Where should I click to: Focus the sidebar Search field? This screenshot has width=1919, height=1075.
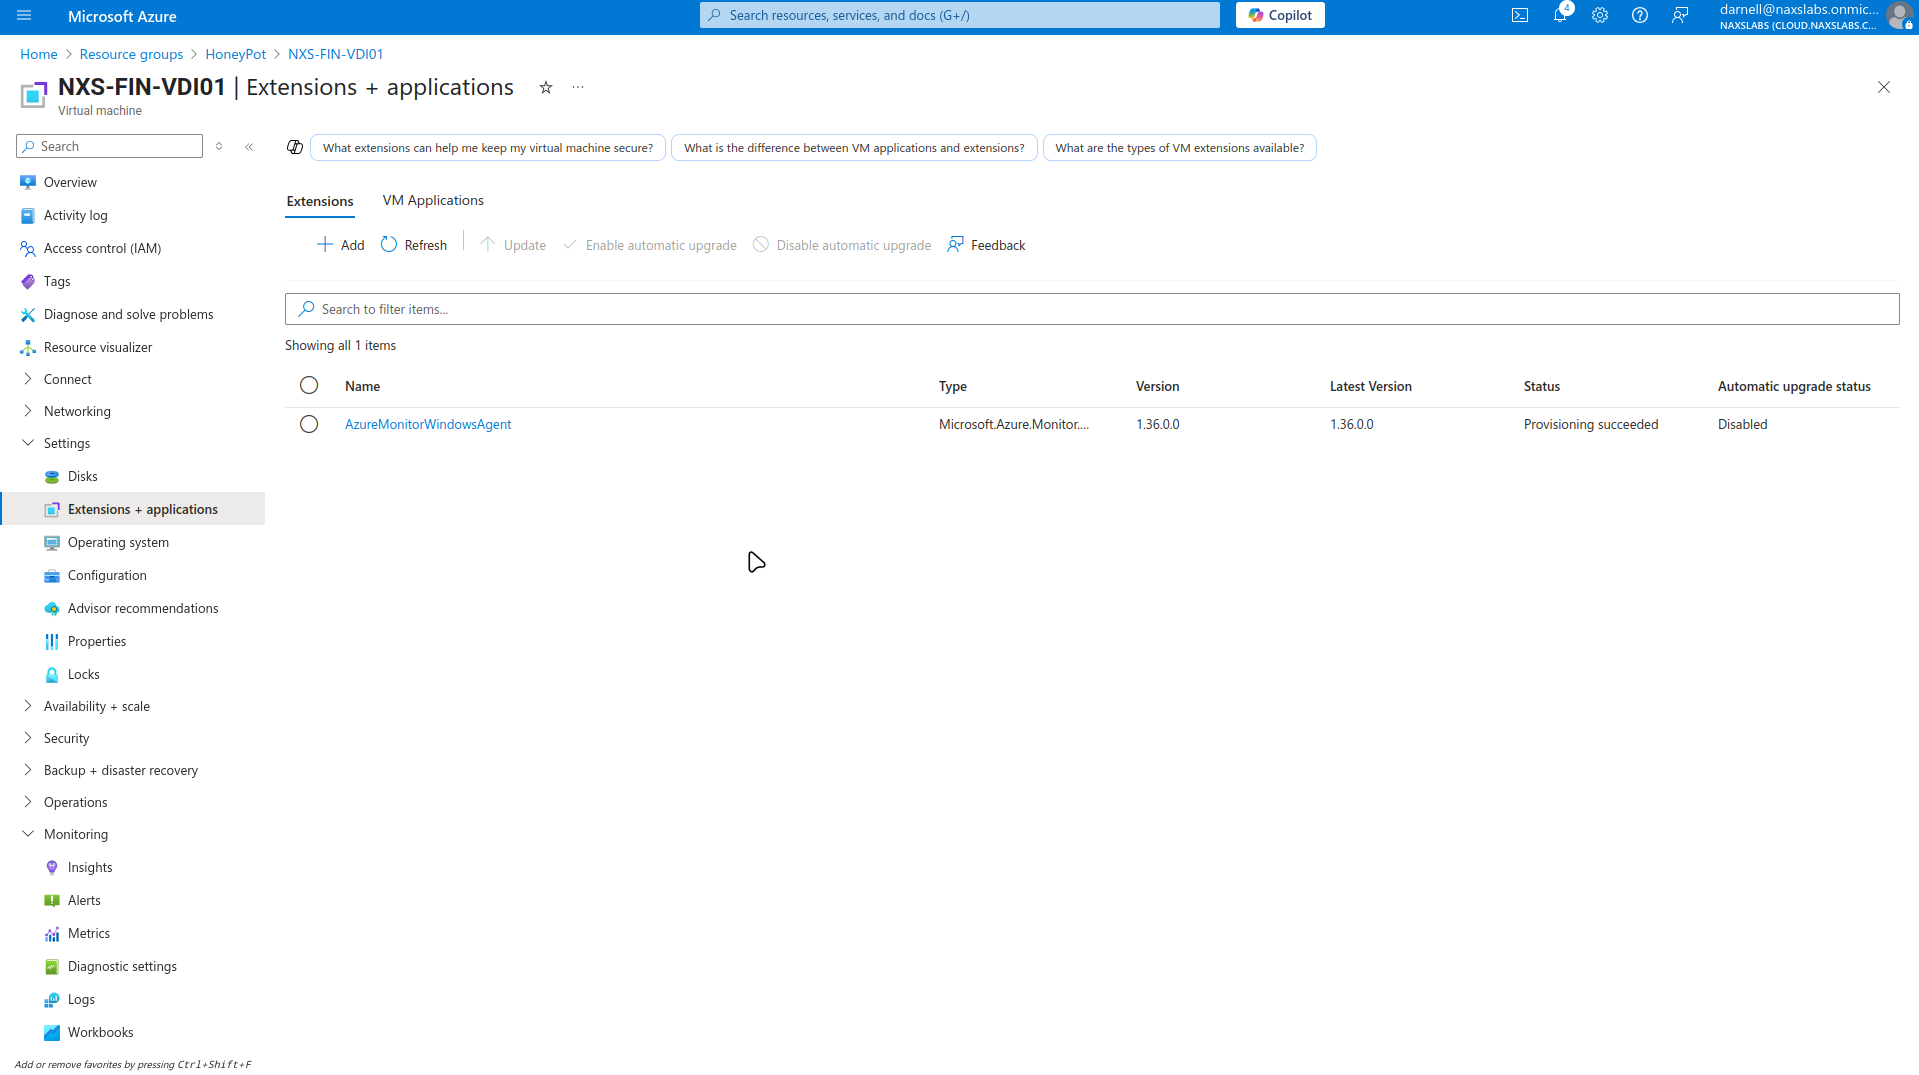109,147
